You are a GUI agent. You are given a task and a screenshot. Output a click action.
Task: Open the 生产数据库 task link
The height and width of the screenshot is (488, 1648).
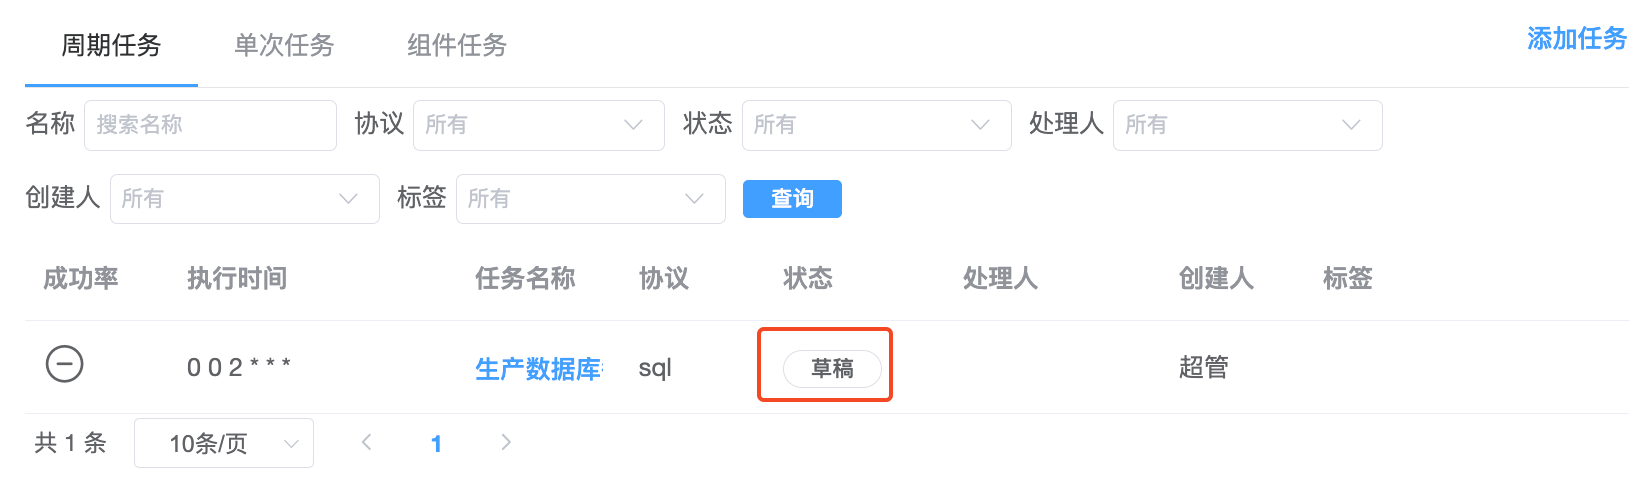click(x=539, y=369)
